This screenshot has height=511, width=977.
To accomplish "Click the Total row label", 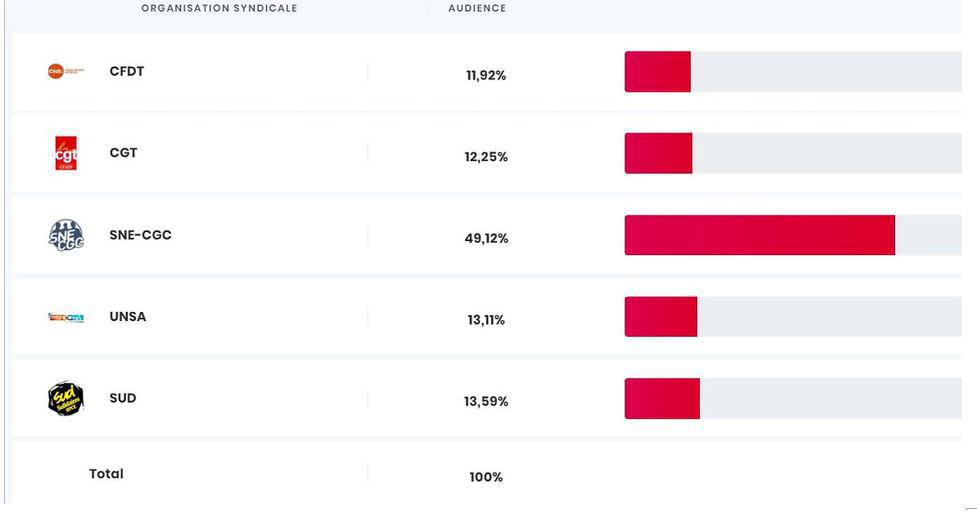I will [x=106, y=474].
